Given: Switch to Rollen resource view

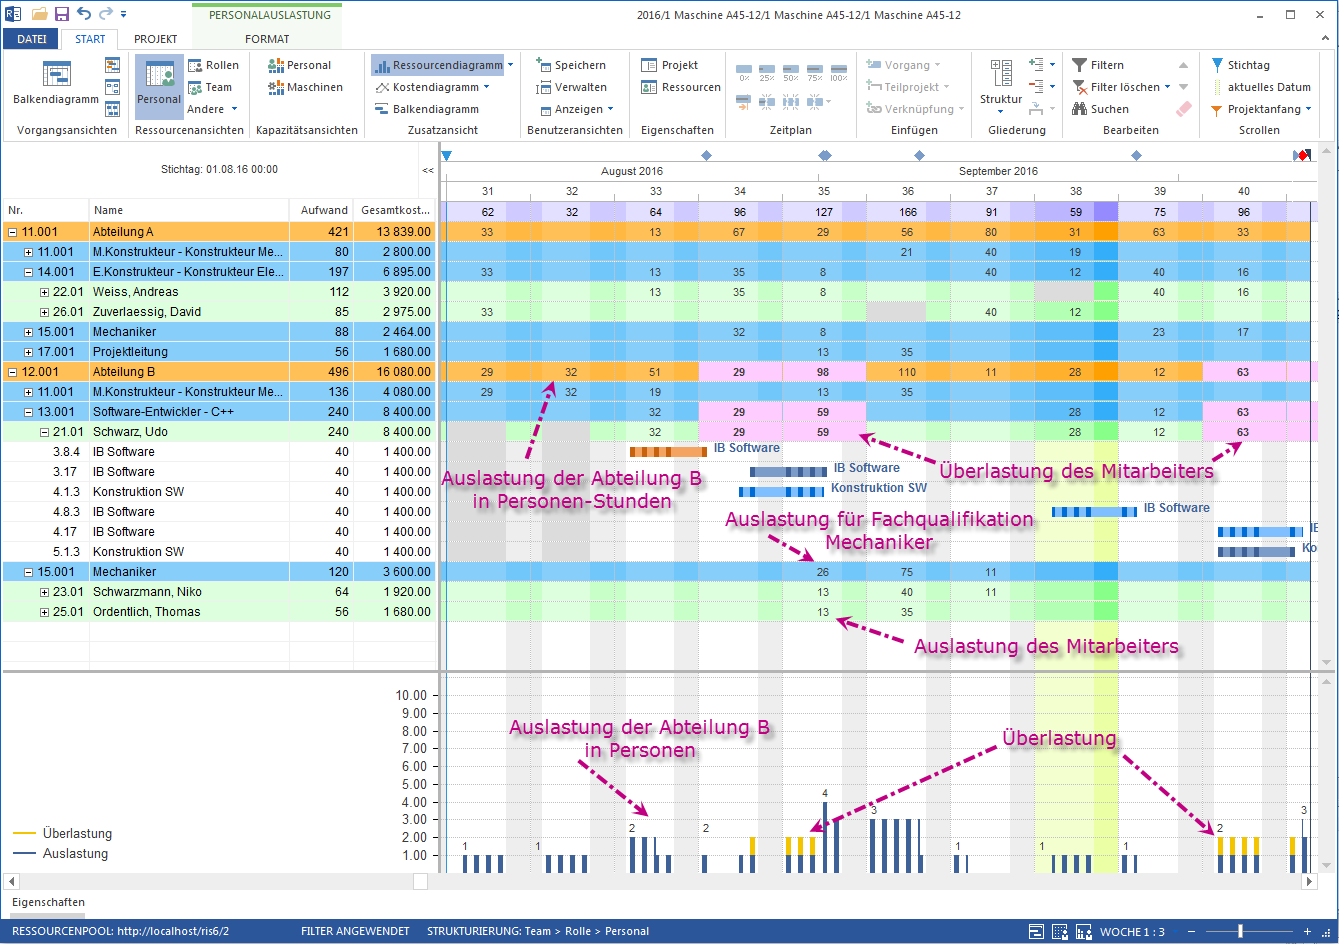Looking at the screenshot, I should [213, 65].
